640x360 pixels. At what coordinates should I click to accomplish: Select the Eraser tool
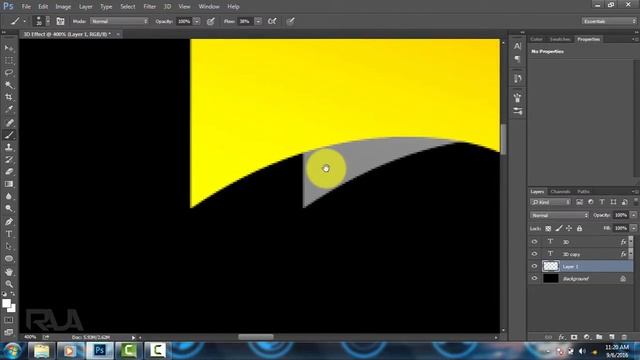click(x=9, y=172)
